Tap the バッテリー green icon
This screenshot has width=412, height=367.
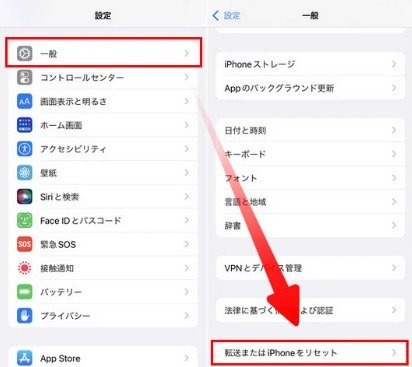pos(25,292)
